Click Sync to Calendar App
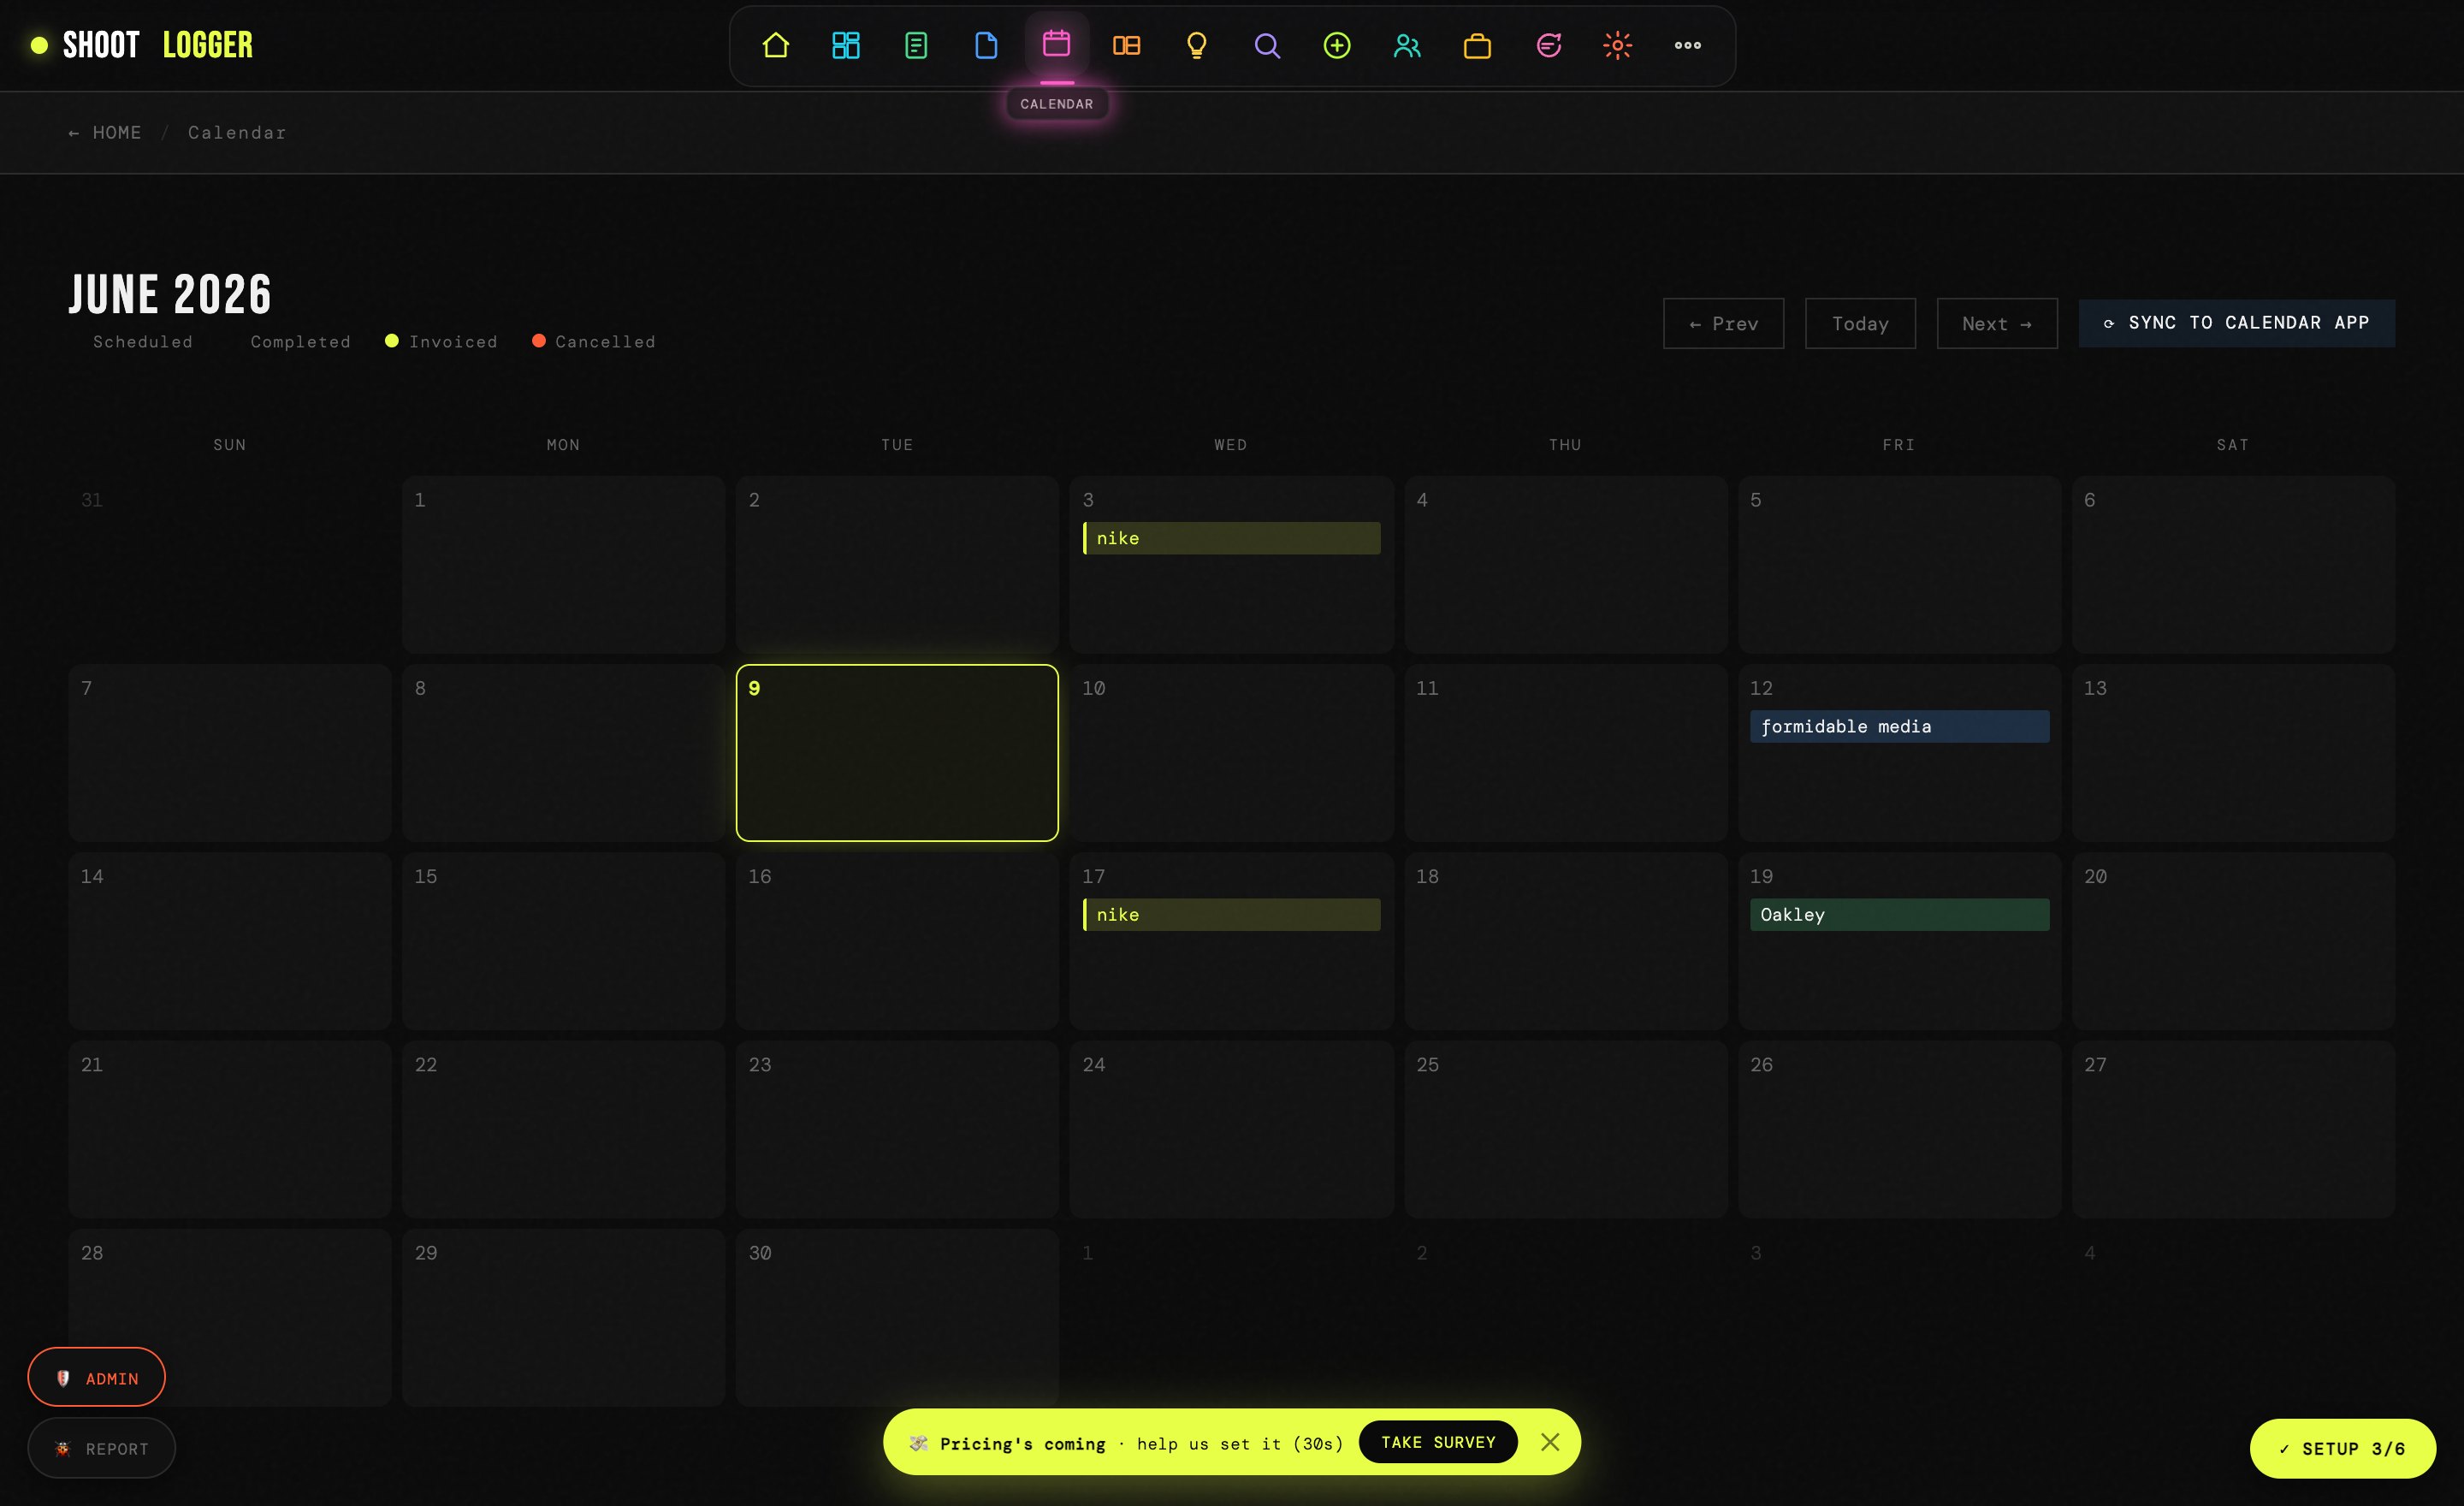Viewport: 2464px width, 1506px height. click(x=2237, y=323)
